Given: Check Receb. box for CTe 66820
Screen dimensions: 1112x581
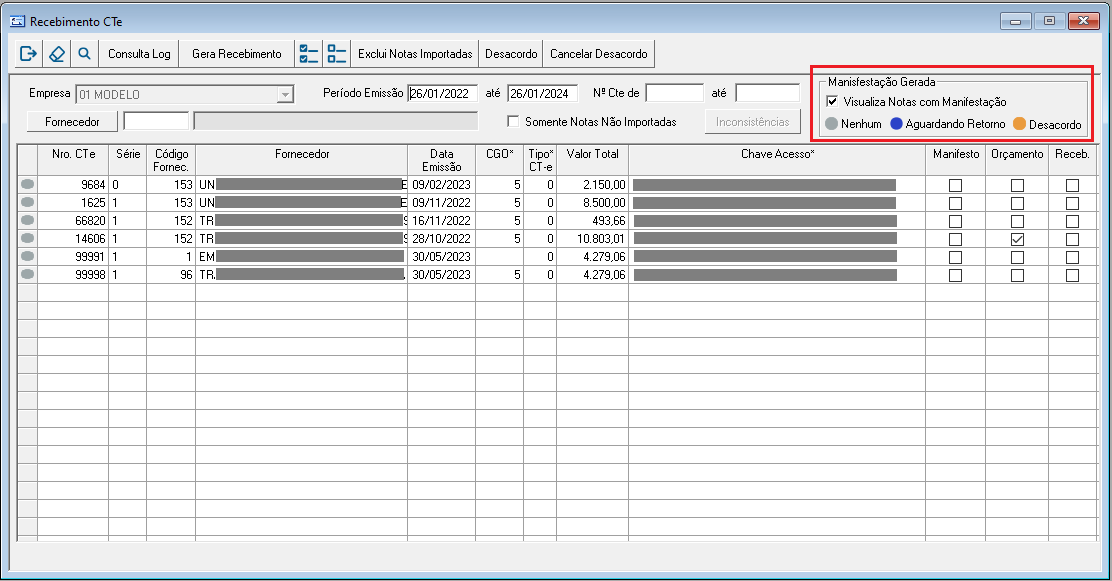Looking at the screenshot, I should [x=1072, y=221].
